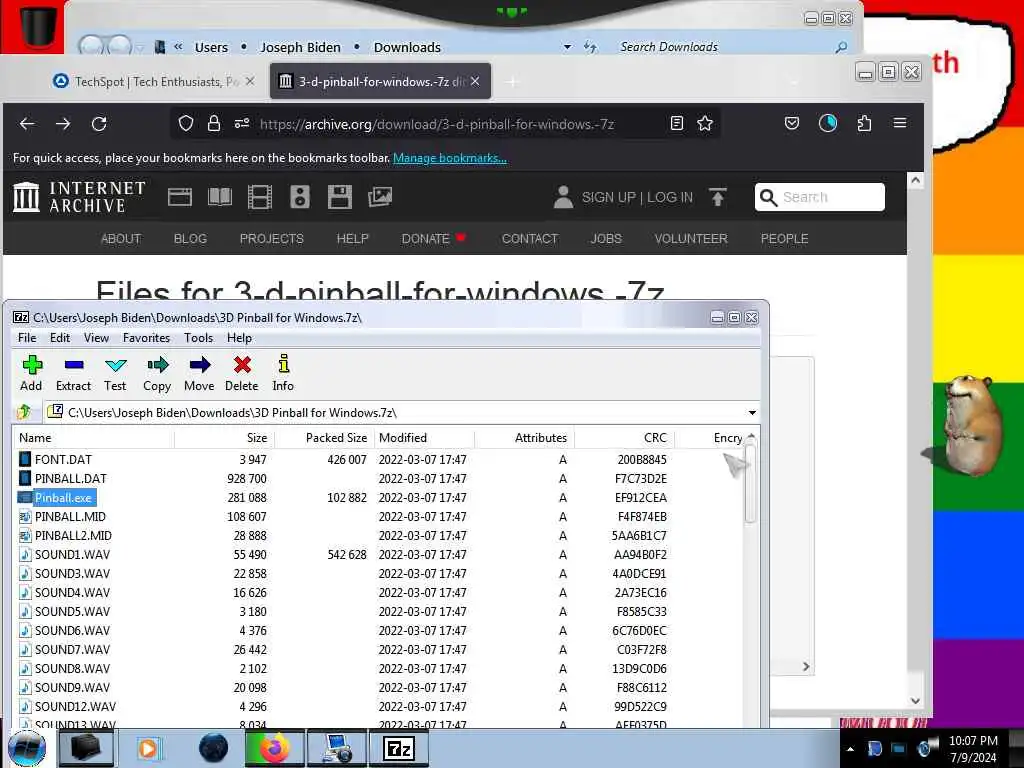This screenshot has width=1024, height=768.
Task: Click the site padlock security icon
Action: [214, 123]
